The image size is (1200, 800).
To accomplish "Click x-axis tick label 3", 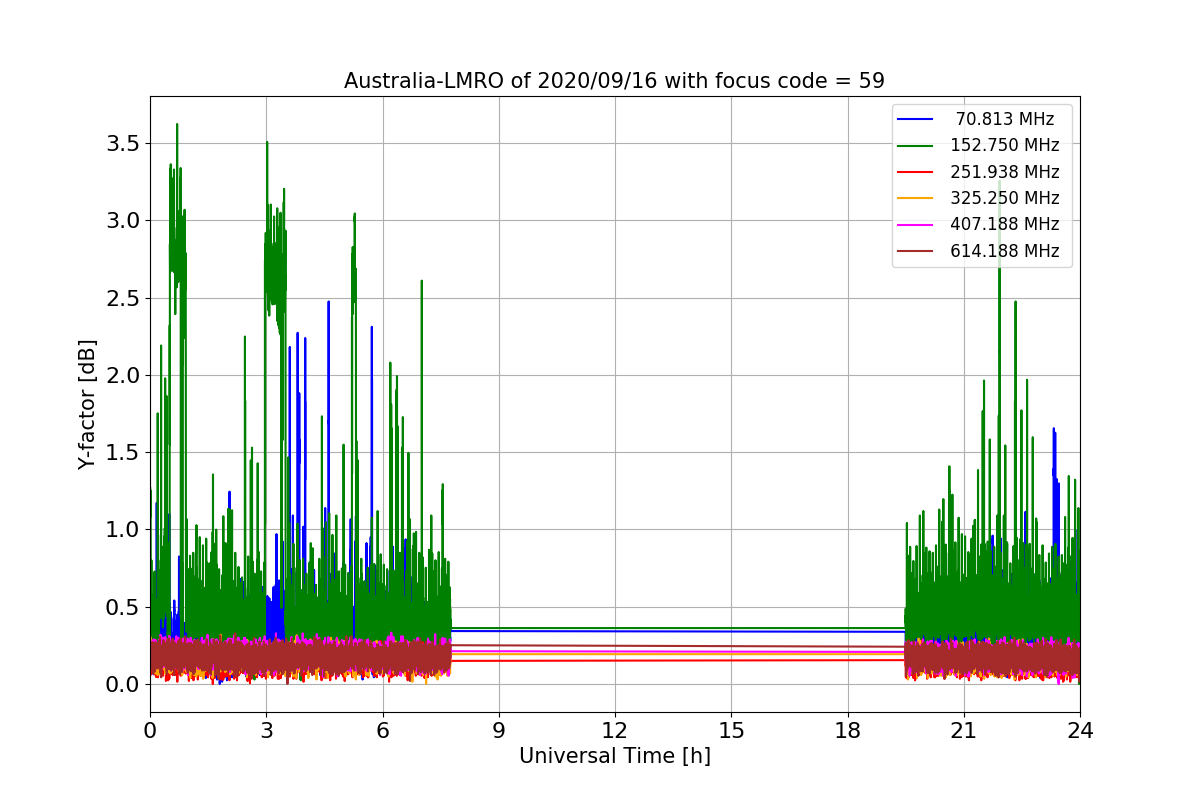I will (x=266, y=730).
